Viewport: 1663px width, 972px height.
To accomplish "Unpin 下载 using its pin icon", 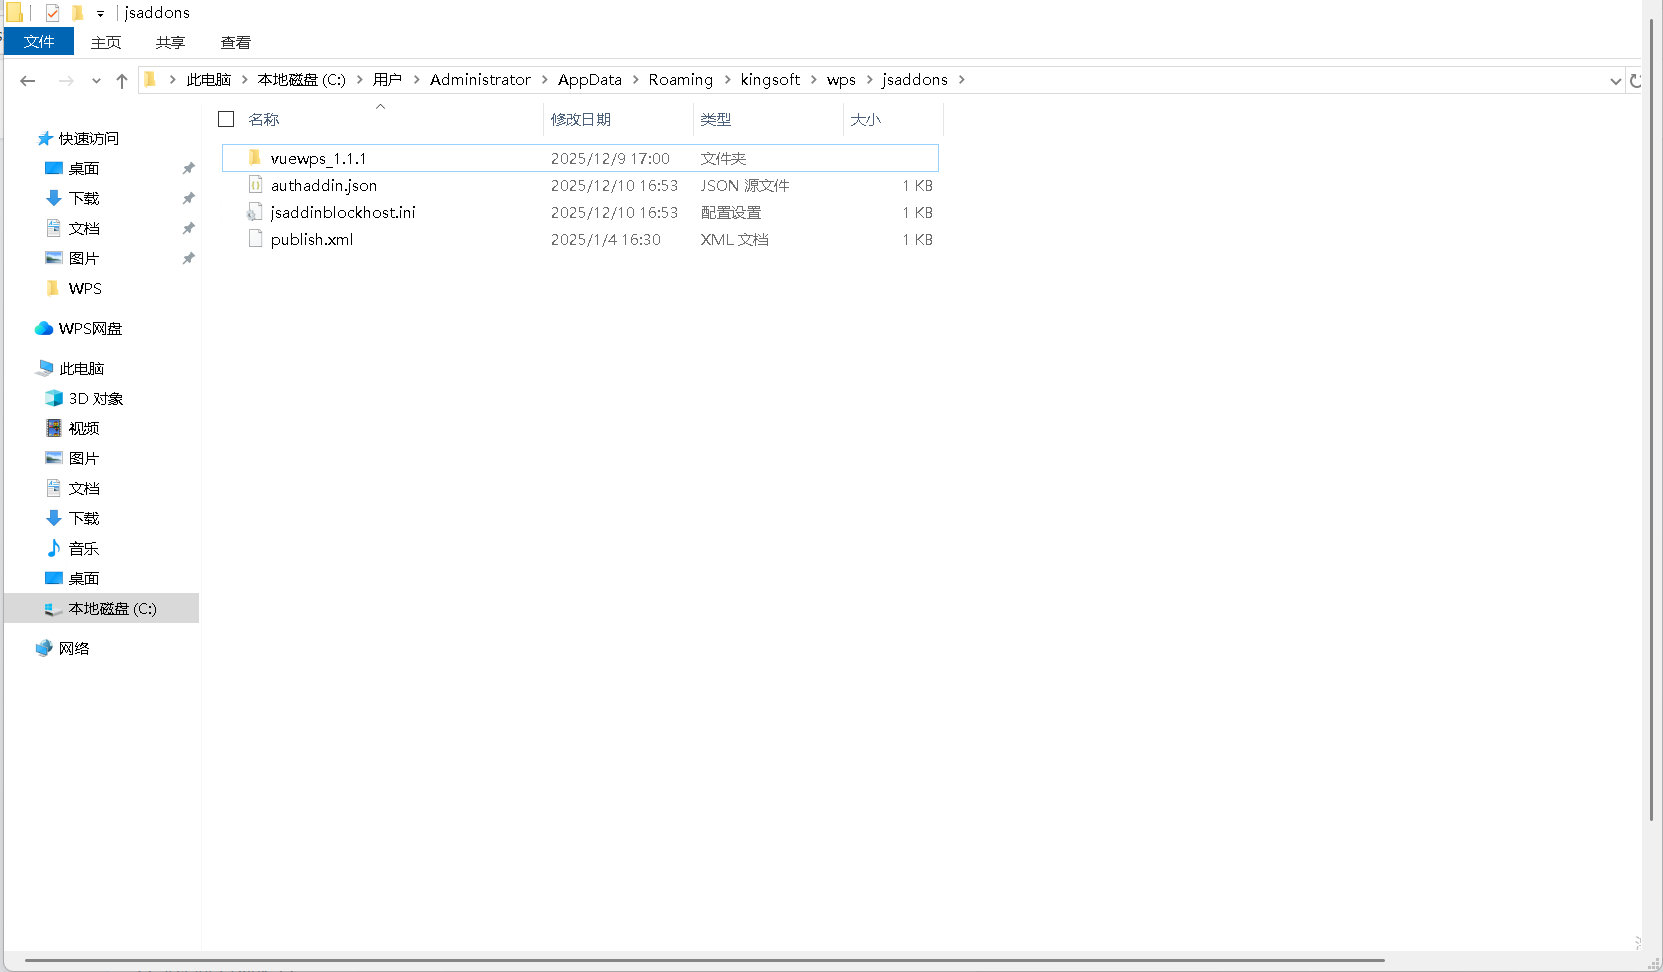I will point(188,198).
